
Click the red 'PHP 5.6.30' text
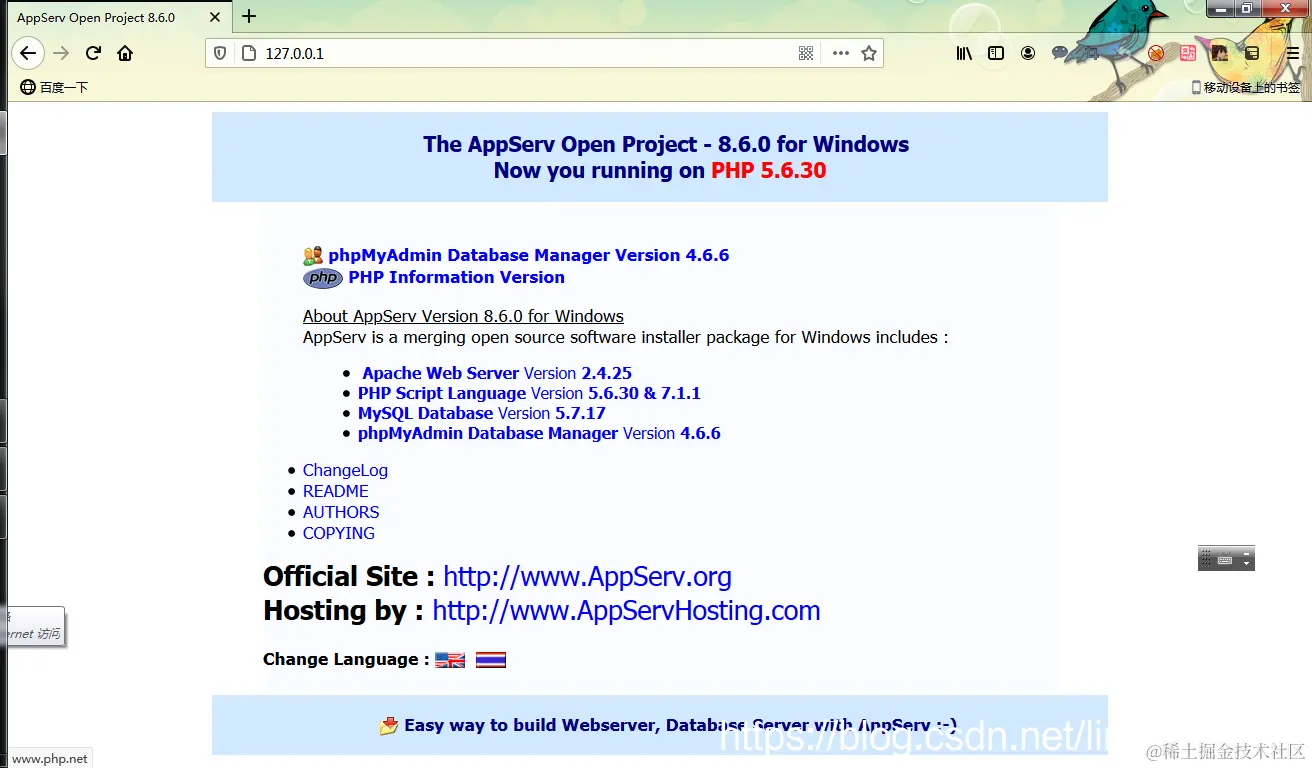click(x=769, y=170)
